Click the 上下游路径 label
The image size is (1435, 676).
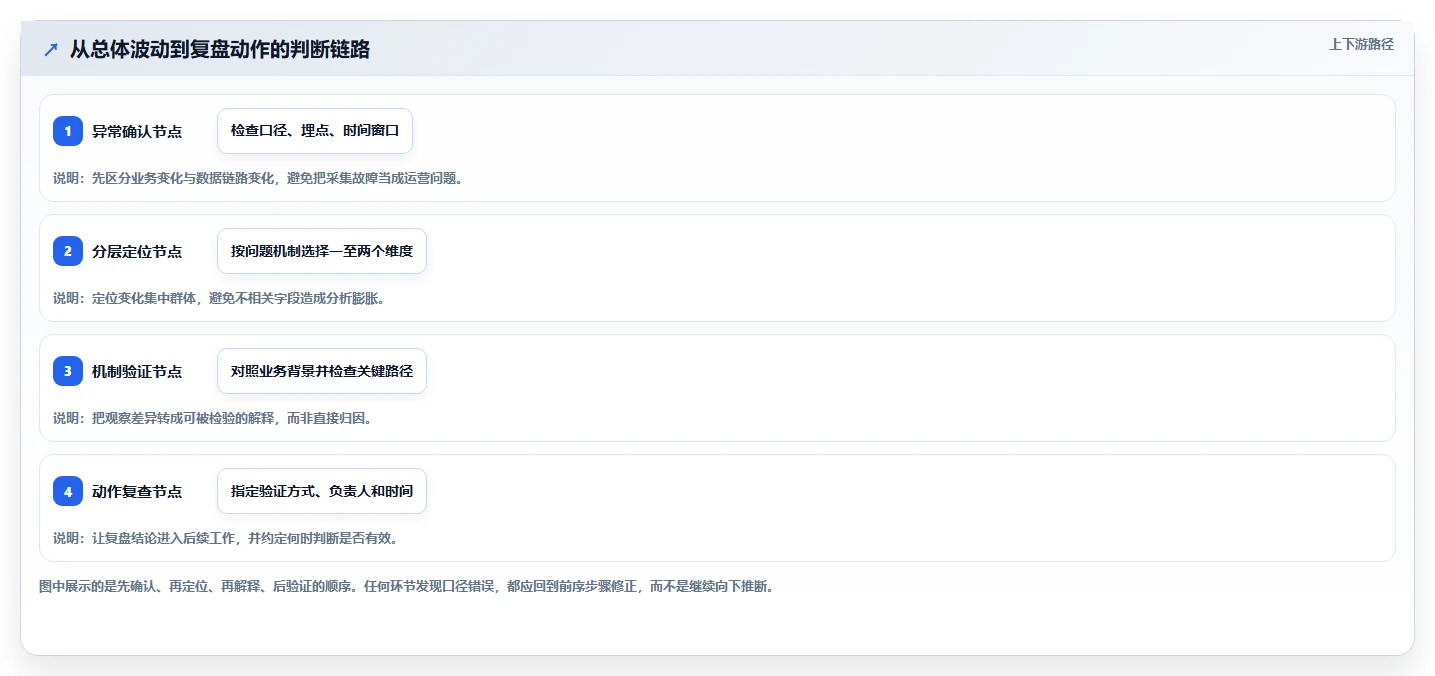[1361, 44]
